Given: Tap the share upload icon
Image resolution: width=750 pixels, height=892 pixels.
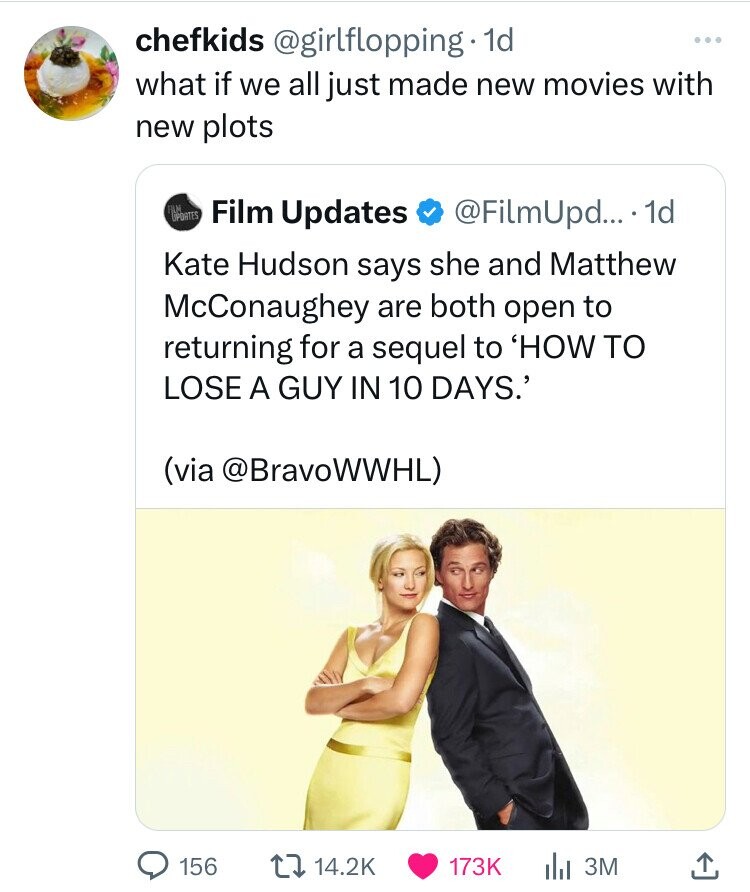Looking at the screenshot, I should [x=704, y=866].
